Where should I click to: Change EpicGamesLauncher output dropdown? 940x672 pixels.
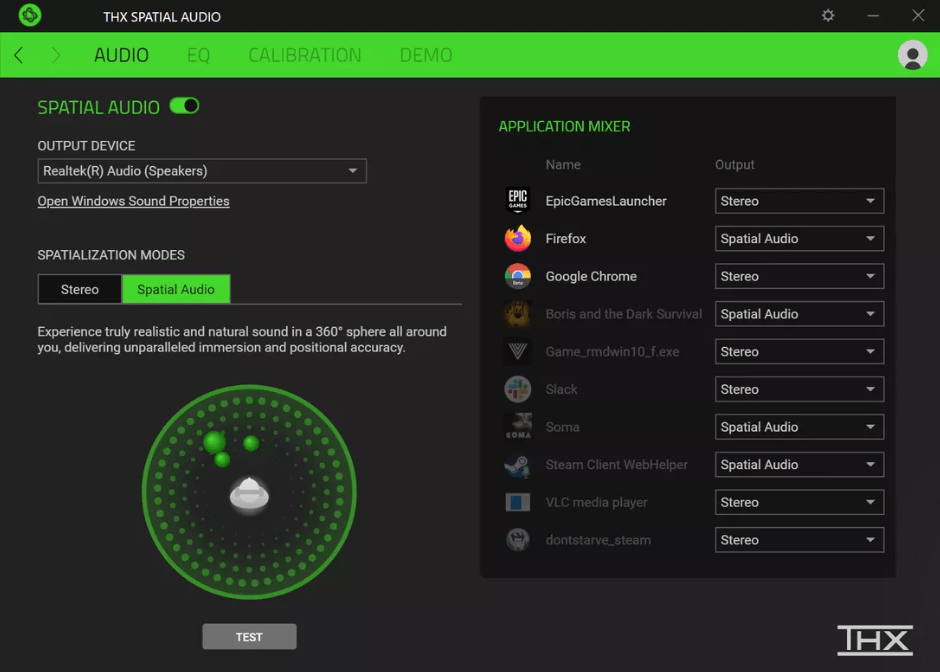click(799, 201)
